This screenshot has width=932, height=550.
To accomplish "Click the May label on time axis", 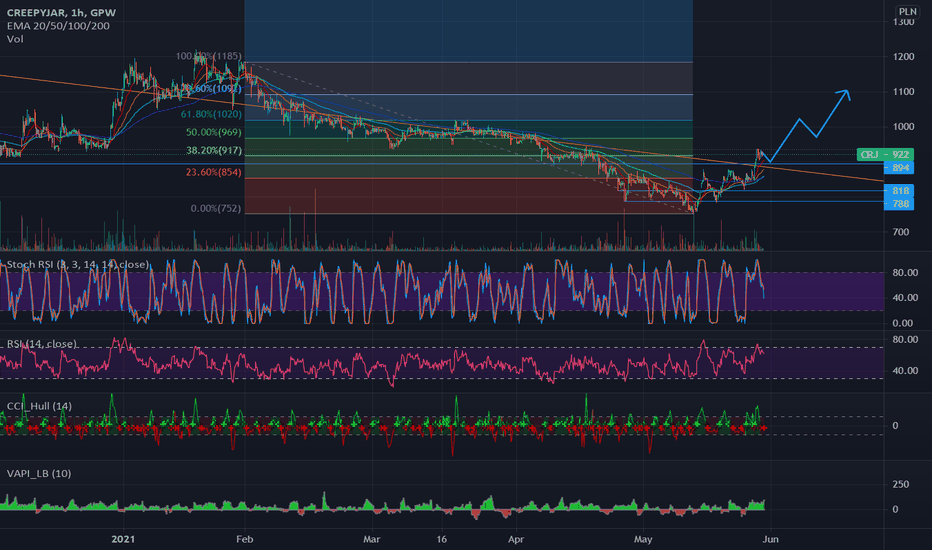I will pos(643,539).
